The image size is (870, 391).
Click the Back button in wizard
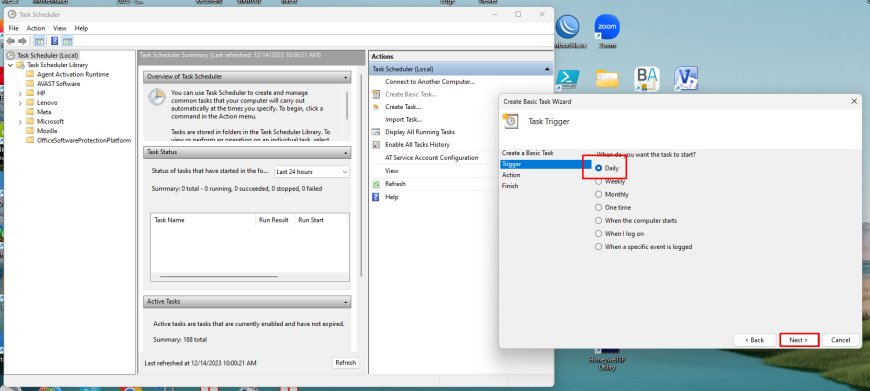click(754, 340)
